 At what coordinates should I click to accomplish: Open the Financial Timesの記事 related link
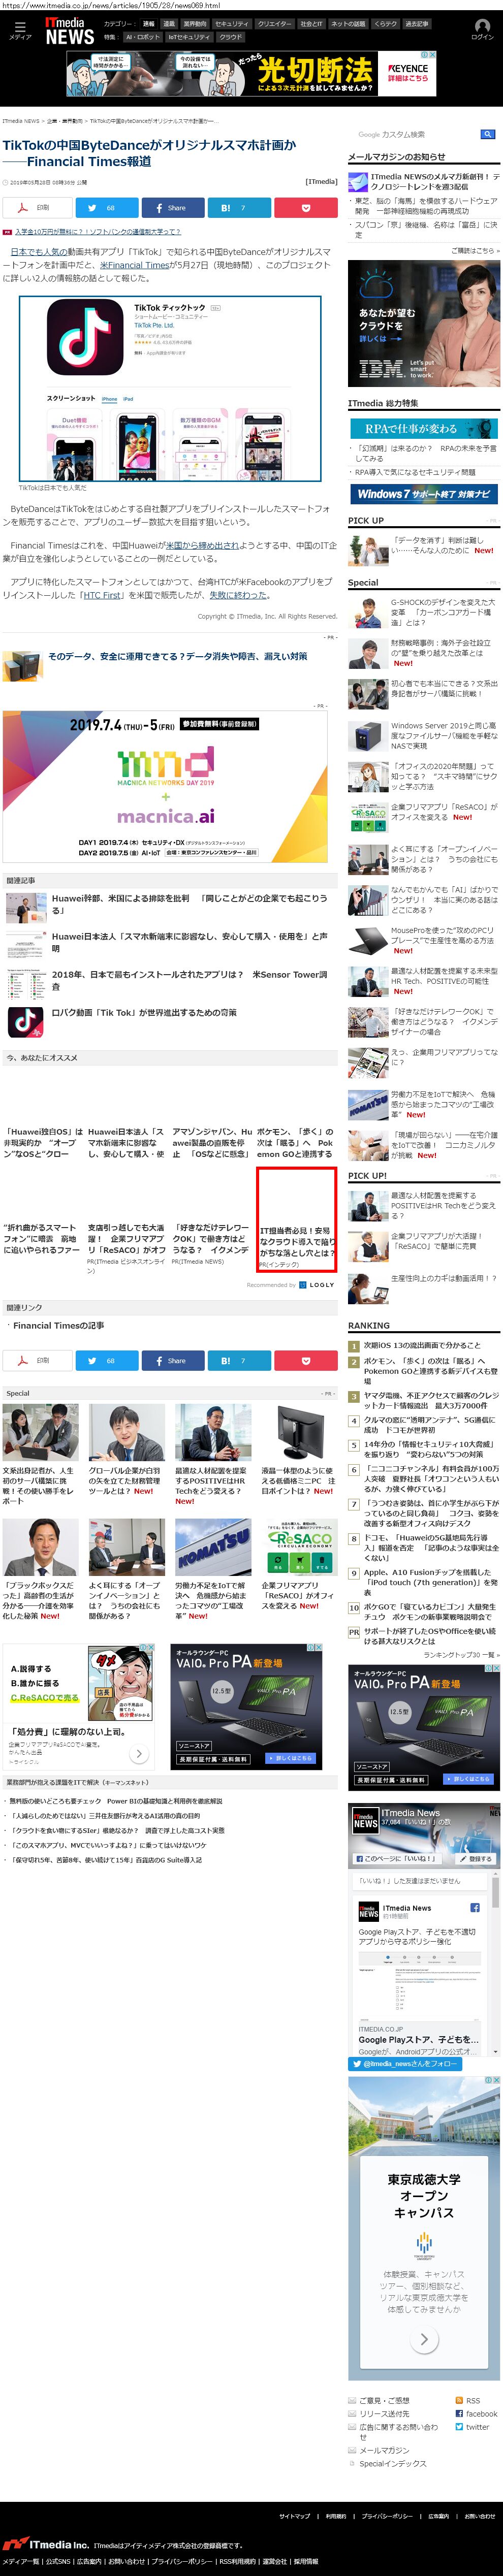(x=58, y=1326)
